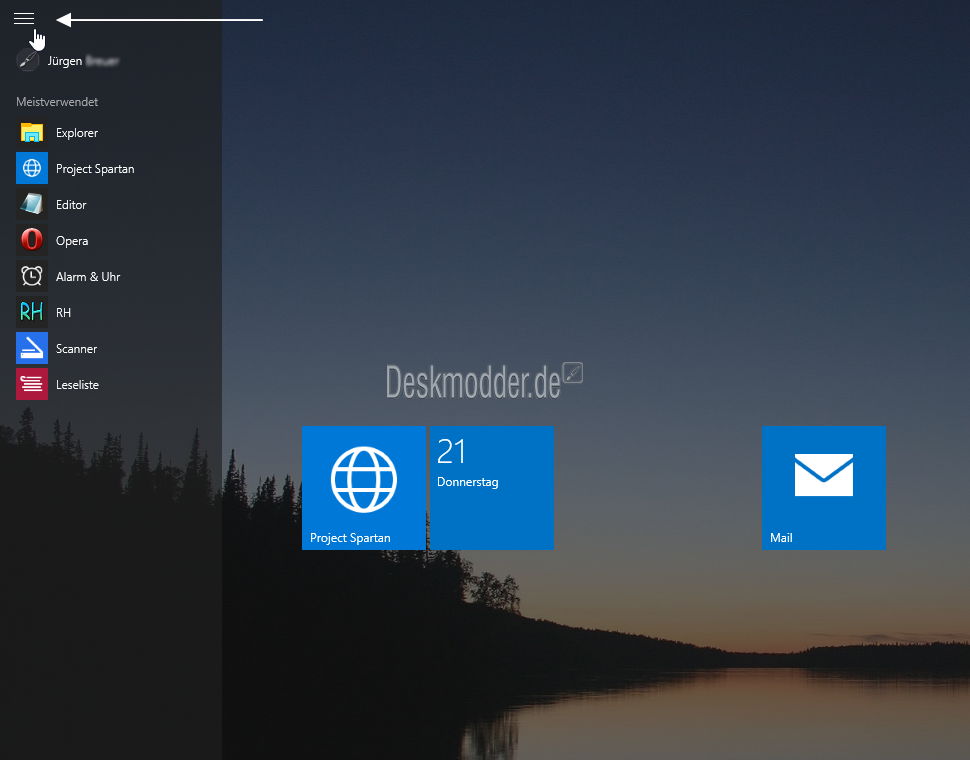The image size is (970, 760).
Task: Click the user avatar picture
Action: click(28, 61)
